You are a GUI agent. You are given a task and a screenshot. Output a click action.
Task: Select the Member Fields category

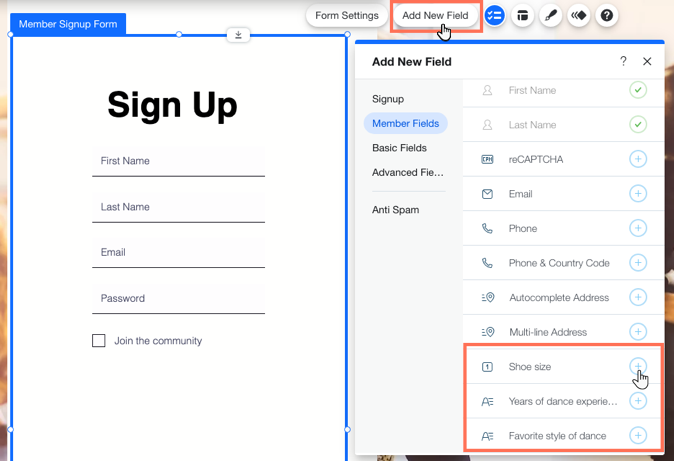(405, 123)
